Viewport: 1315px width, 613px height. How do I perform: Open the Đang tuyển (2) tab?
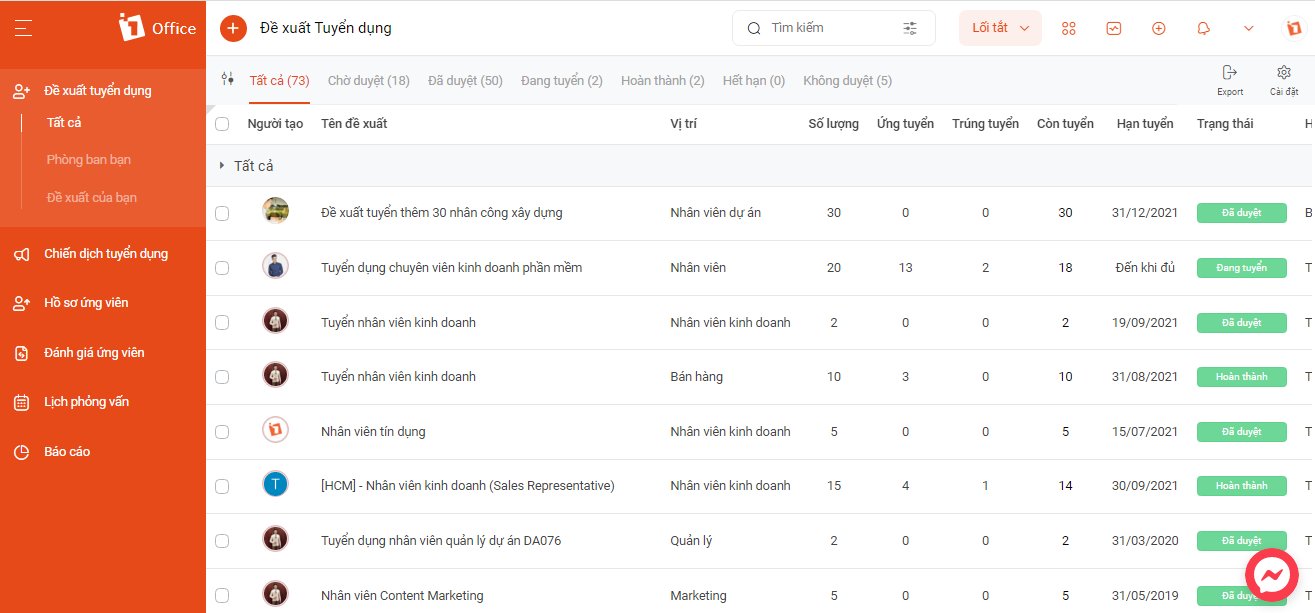561,80
